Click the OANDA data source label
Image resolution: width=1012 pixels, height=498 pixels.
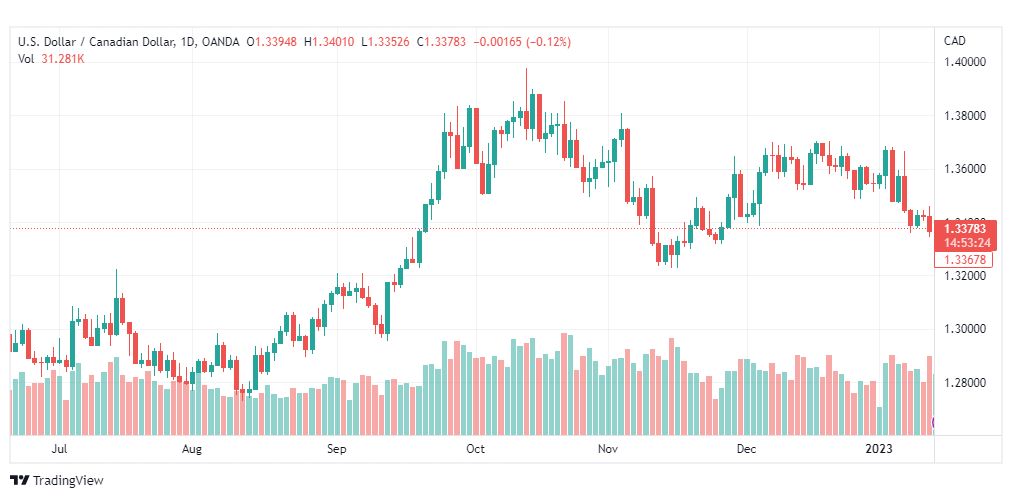219,43
